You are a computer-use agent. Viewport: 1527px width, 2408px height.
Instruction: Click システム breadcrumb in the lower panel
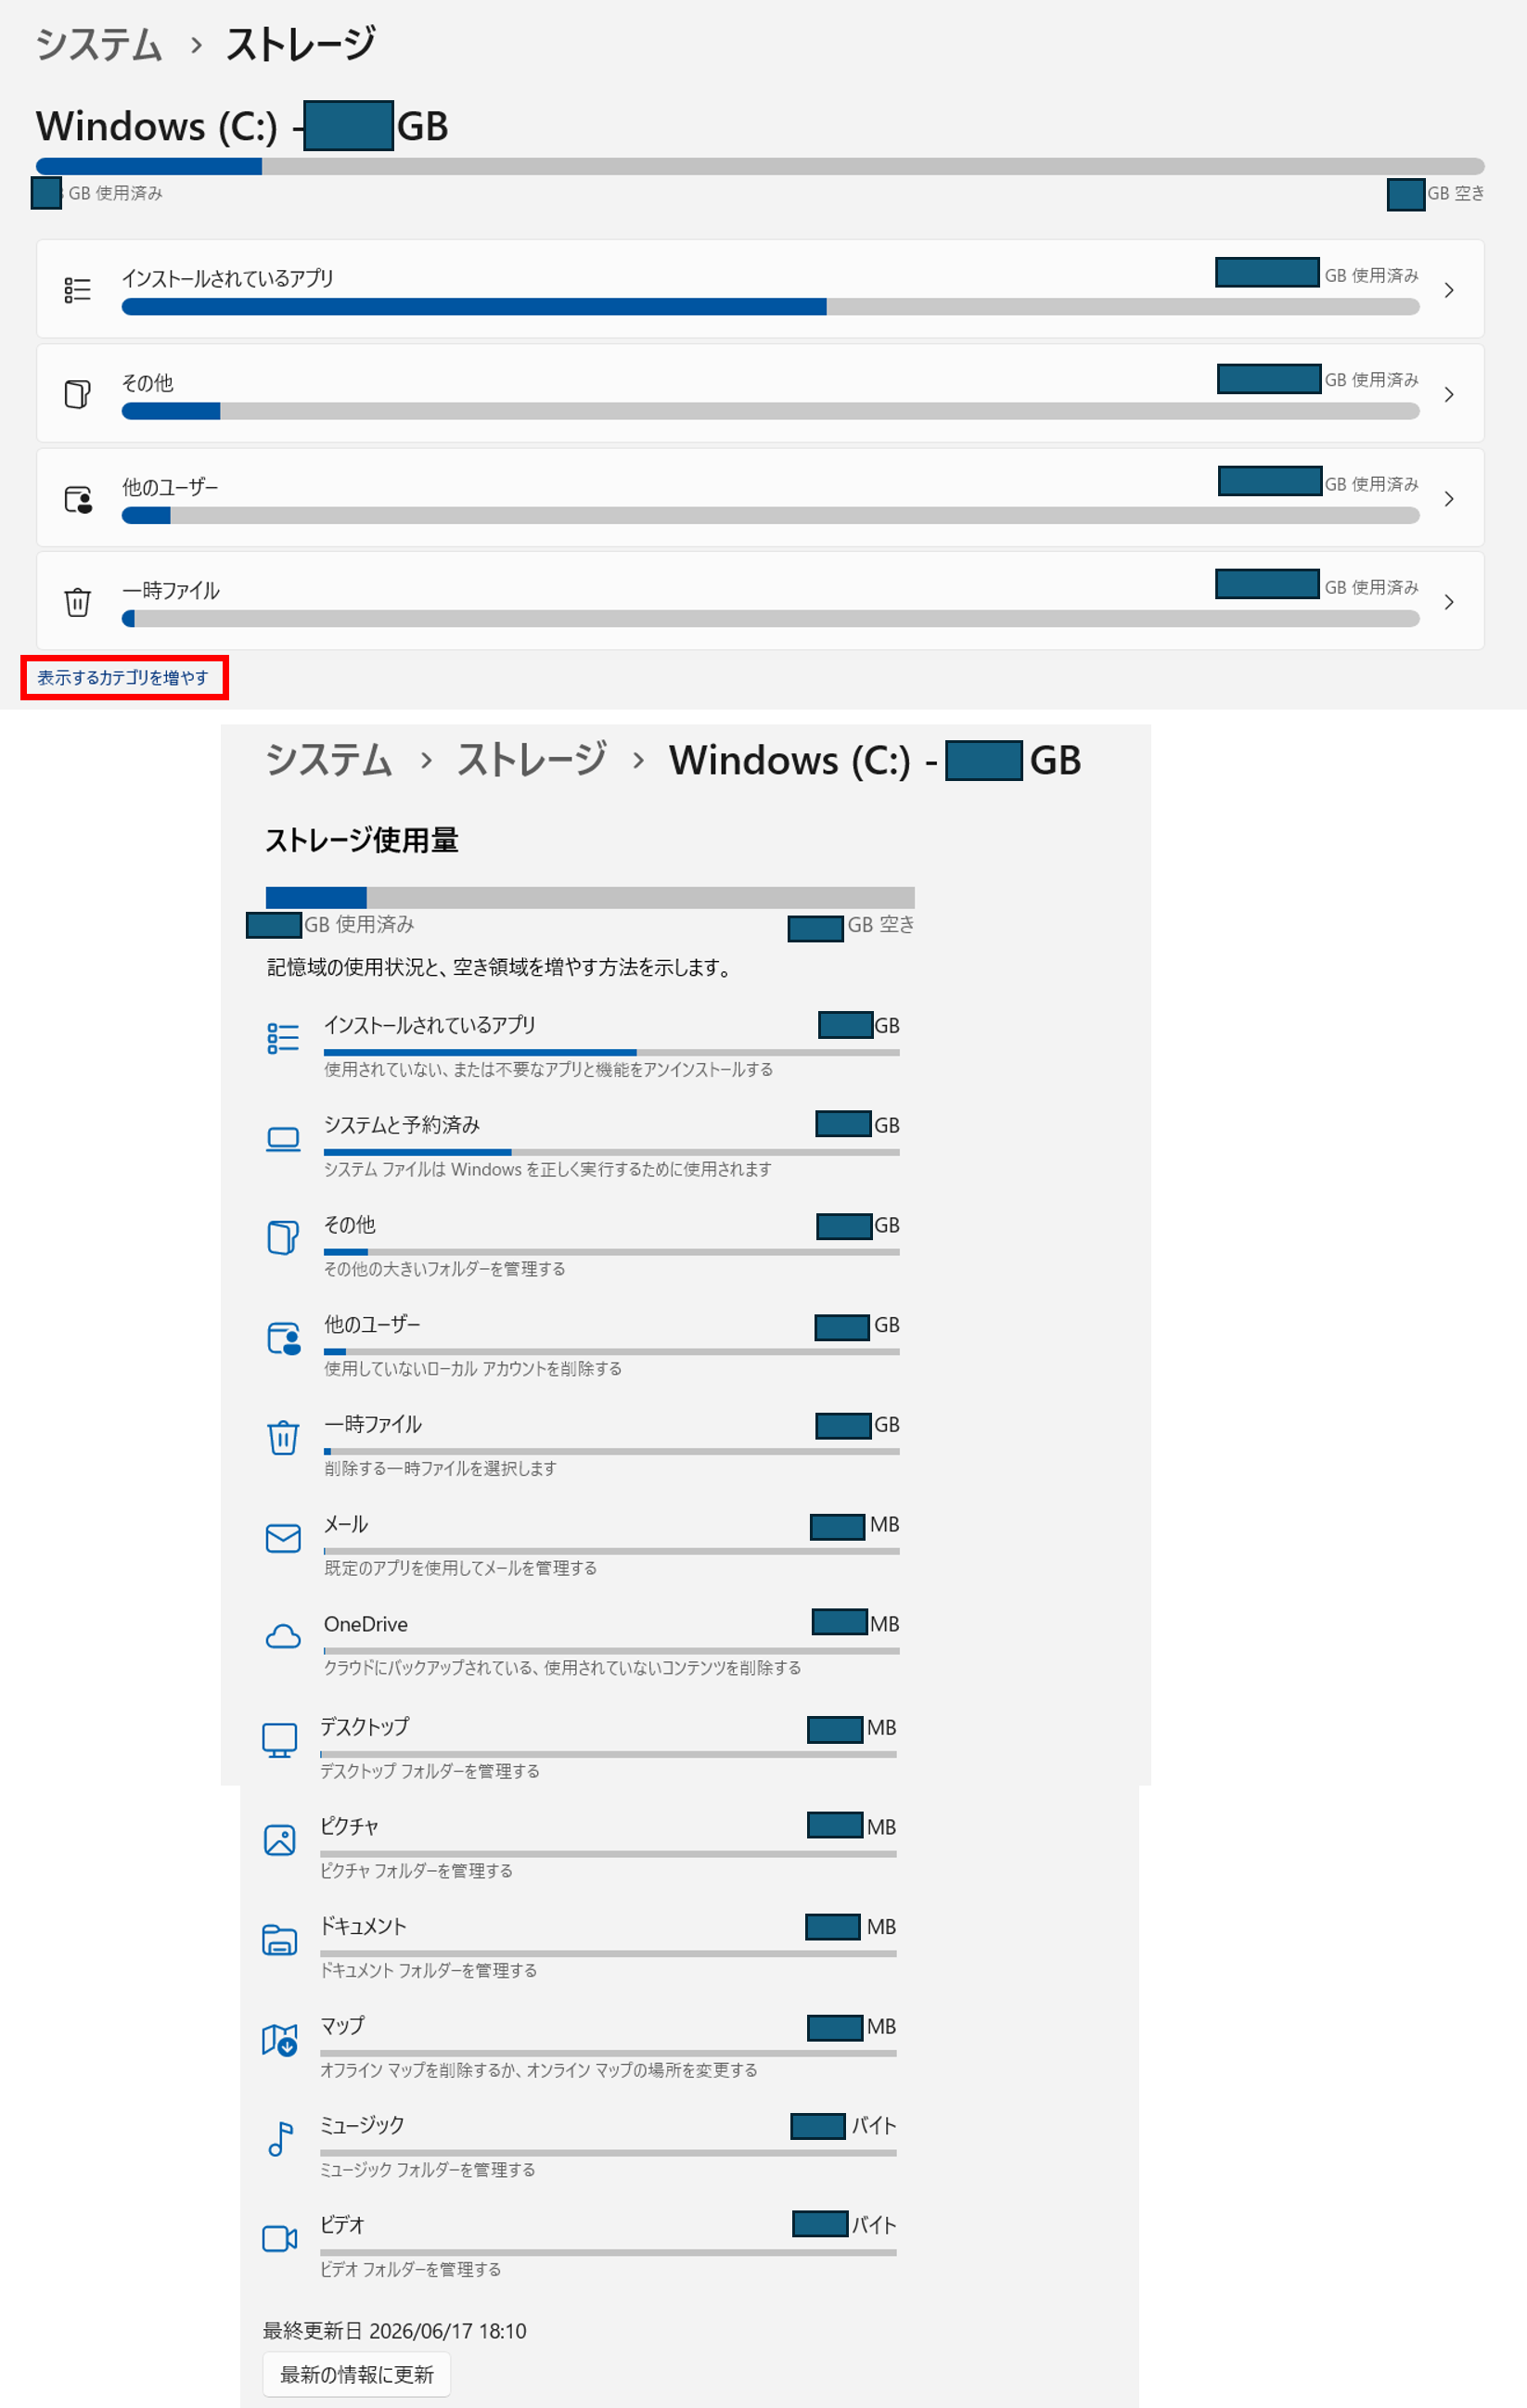pyautogui.click(x=329, y=760)
